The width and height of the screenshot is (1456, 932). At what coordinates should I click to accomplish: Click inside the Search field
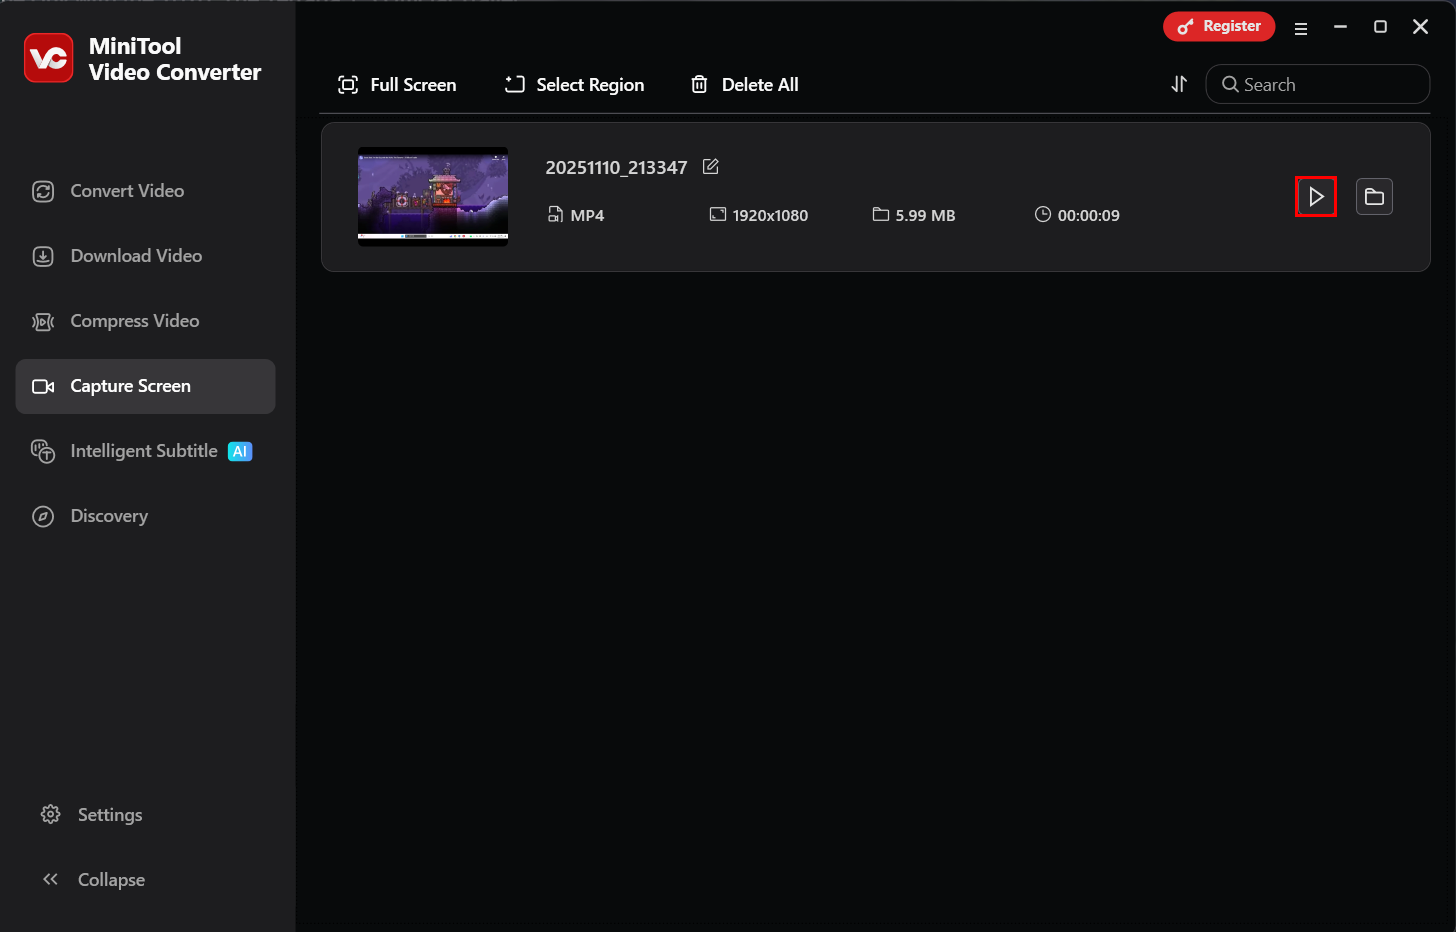pyautogui.click(x=1317, y=84)
